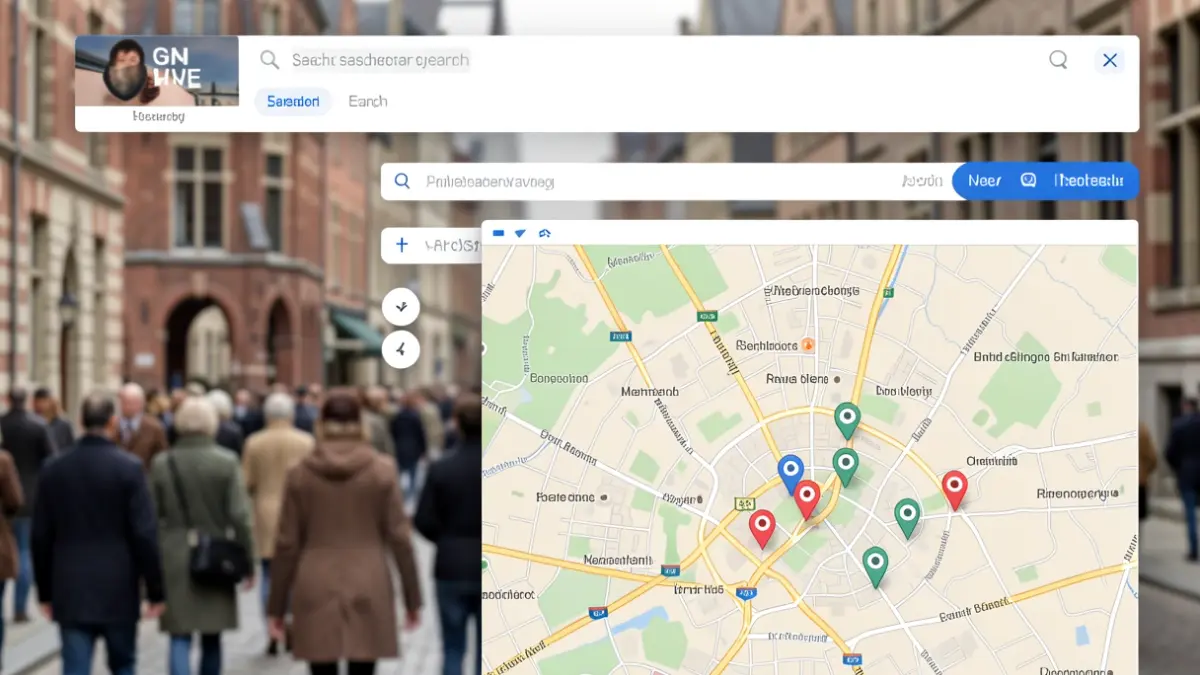
Task: Select the green pin left of the rightmost red pin
Action: (907, 518)
